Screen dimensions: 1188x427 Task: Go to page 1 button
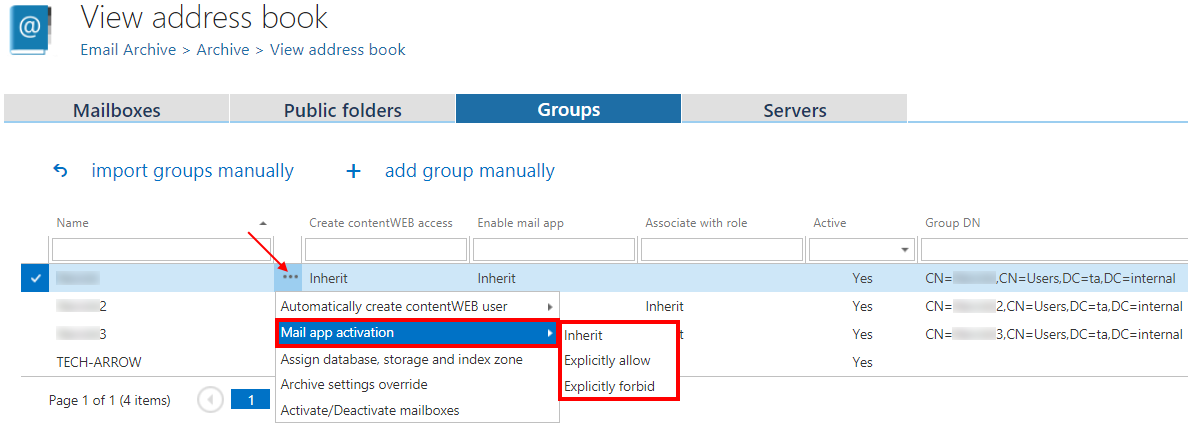(x=251, y=400)
